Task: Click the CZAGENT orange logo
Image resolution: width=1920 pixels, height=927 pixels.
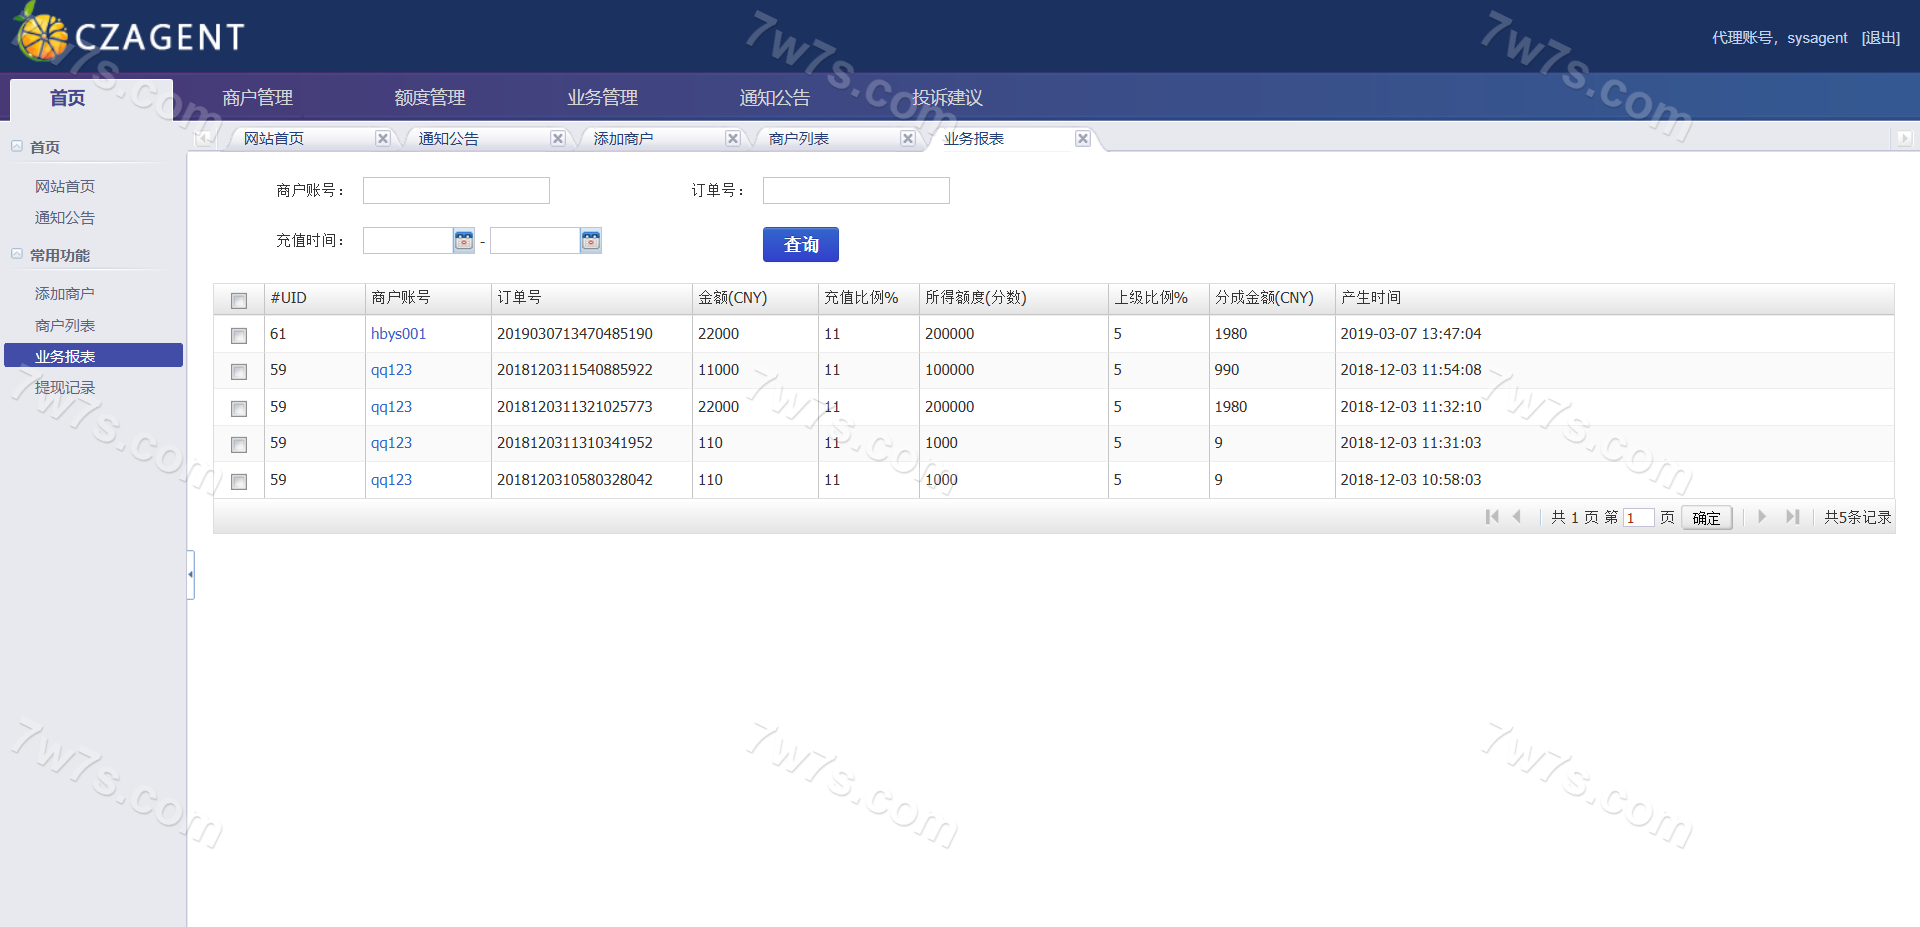Action: point(42,36)
